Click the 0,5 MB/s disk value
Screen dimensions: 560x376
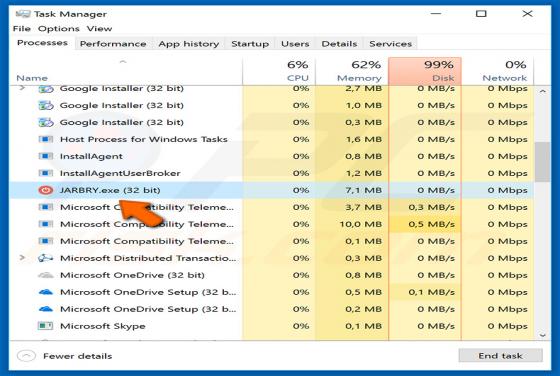click(431, 224)
